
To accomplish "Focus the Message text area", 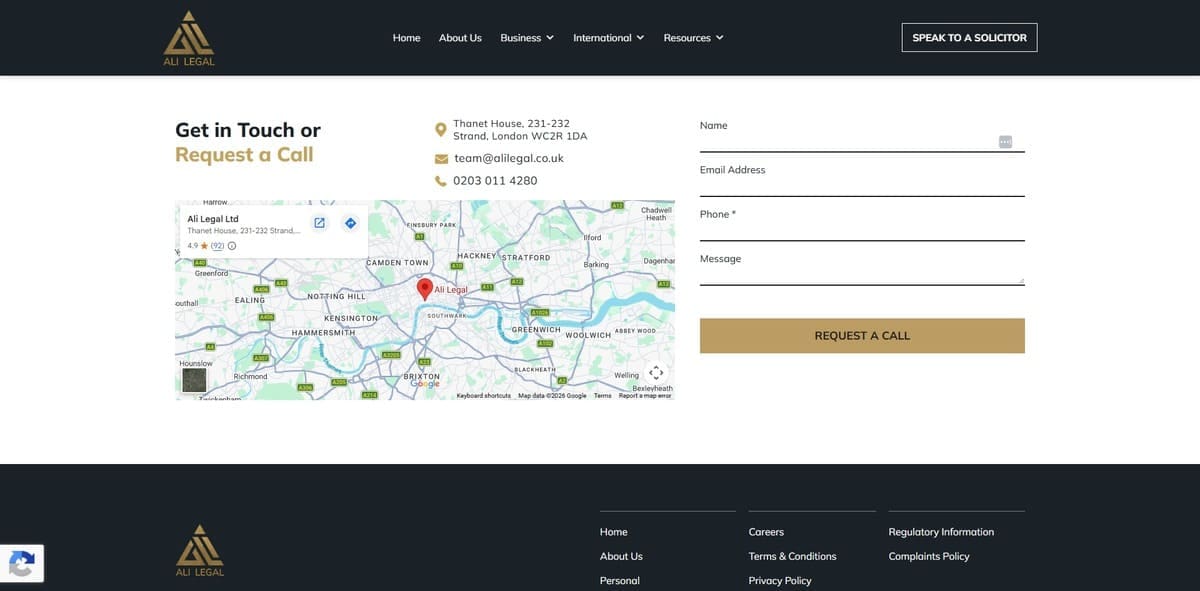I will click(x=862, y=275).
